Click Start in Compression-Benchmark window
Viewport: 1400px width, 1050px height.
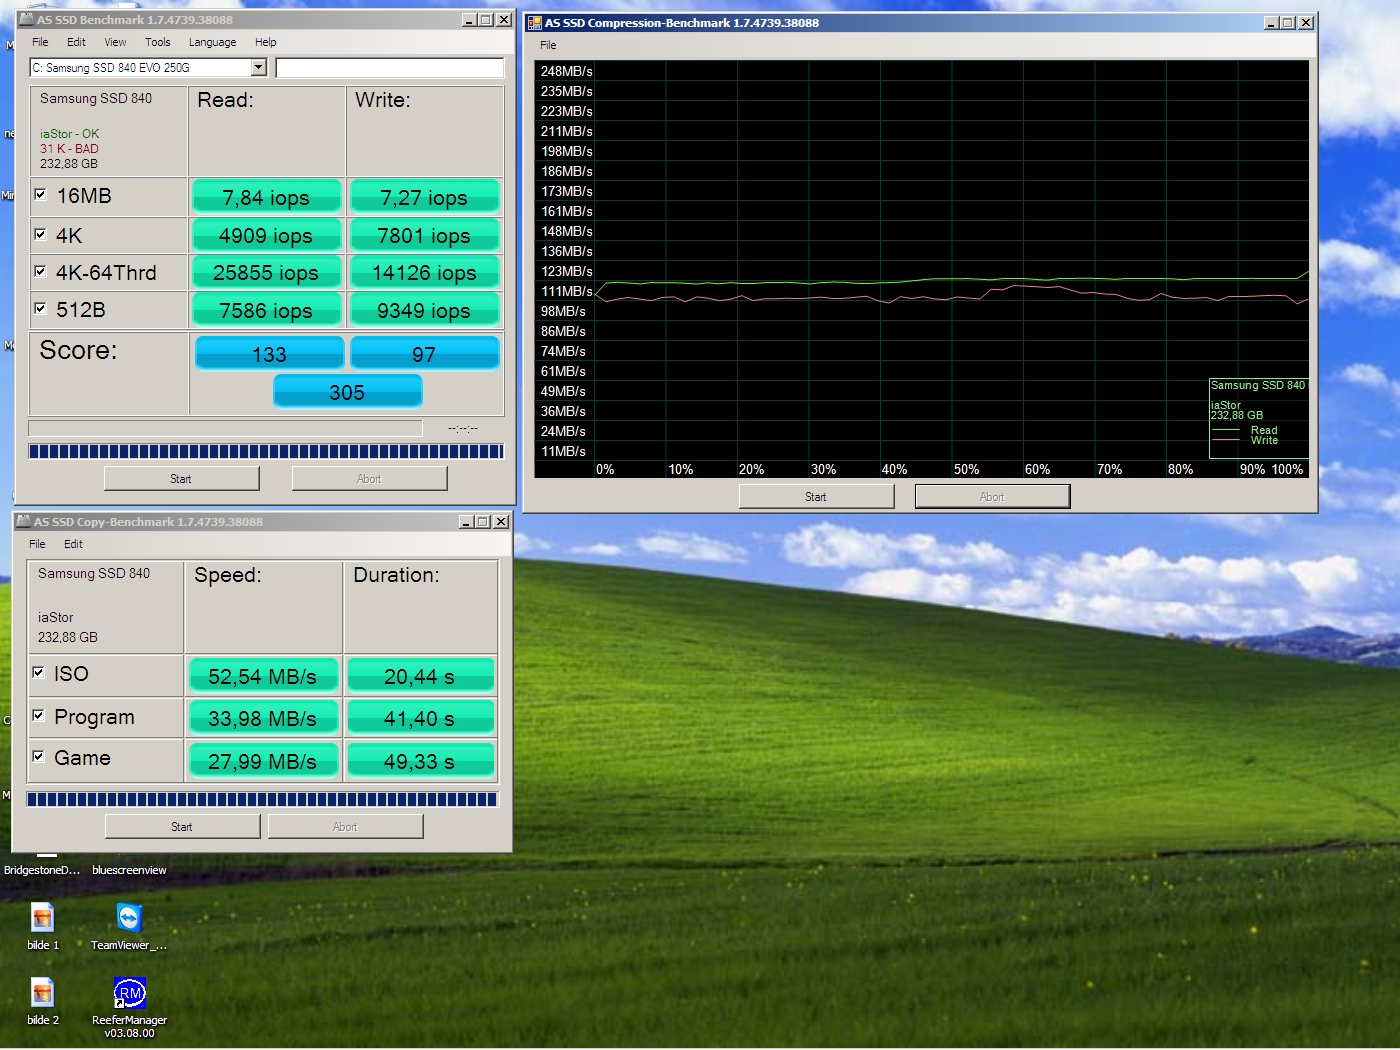(816, 497)
